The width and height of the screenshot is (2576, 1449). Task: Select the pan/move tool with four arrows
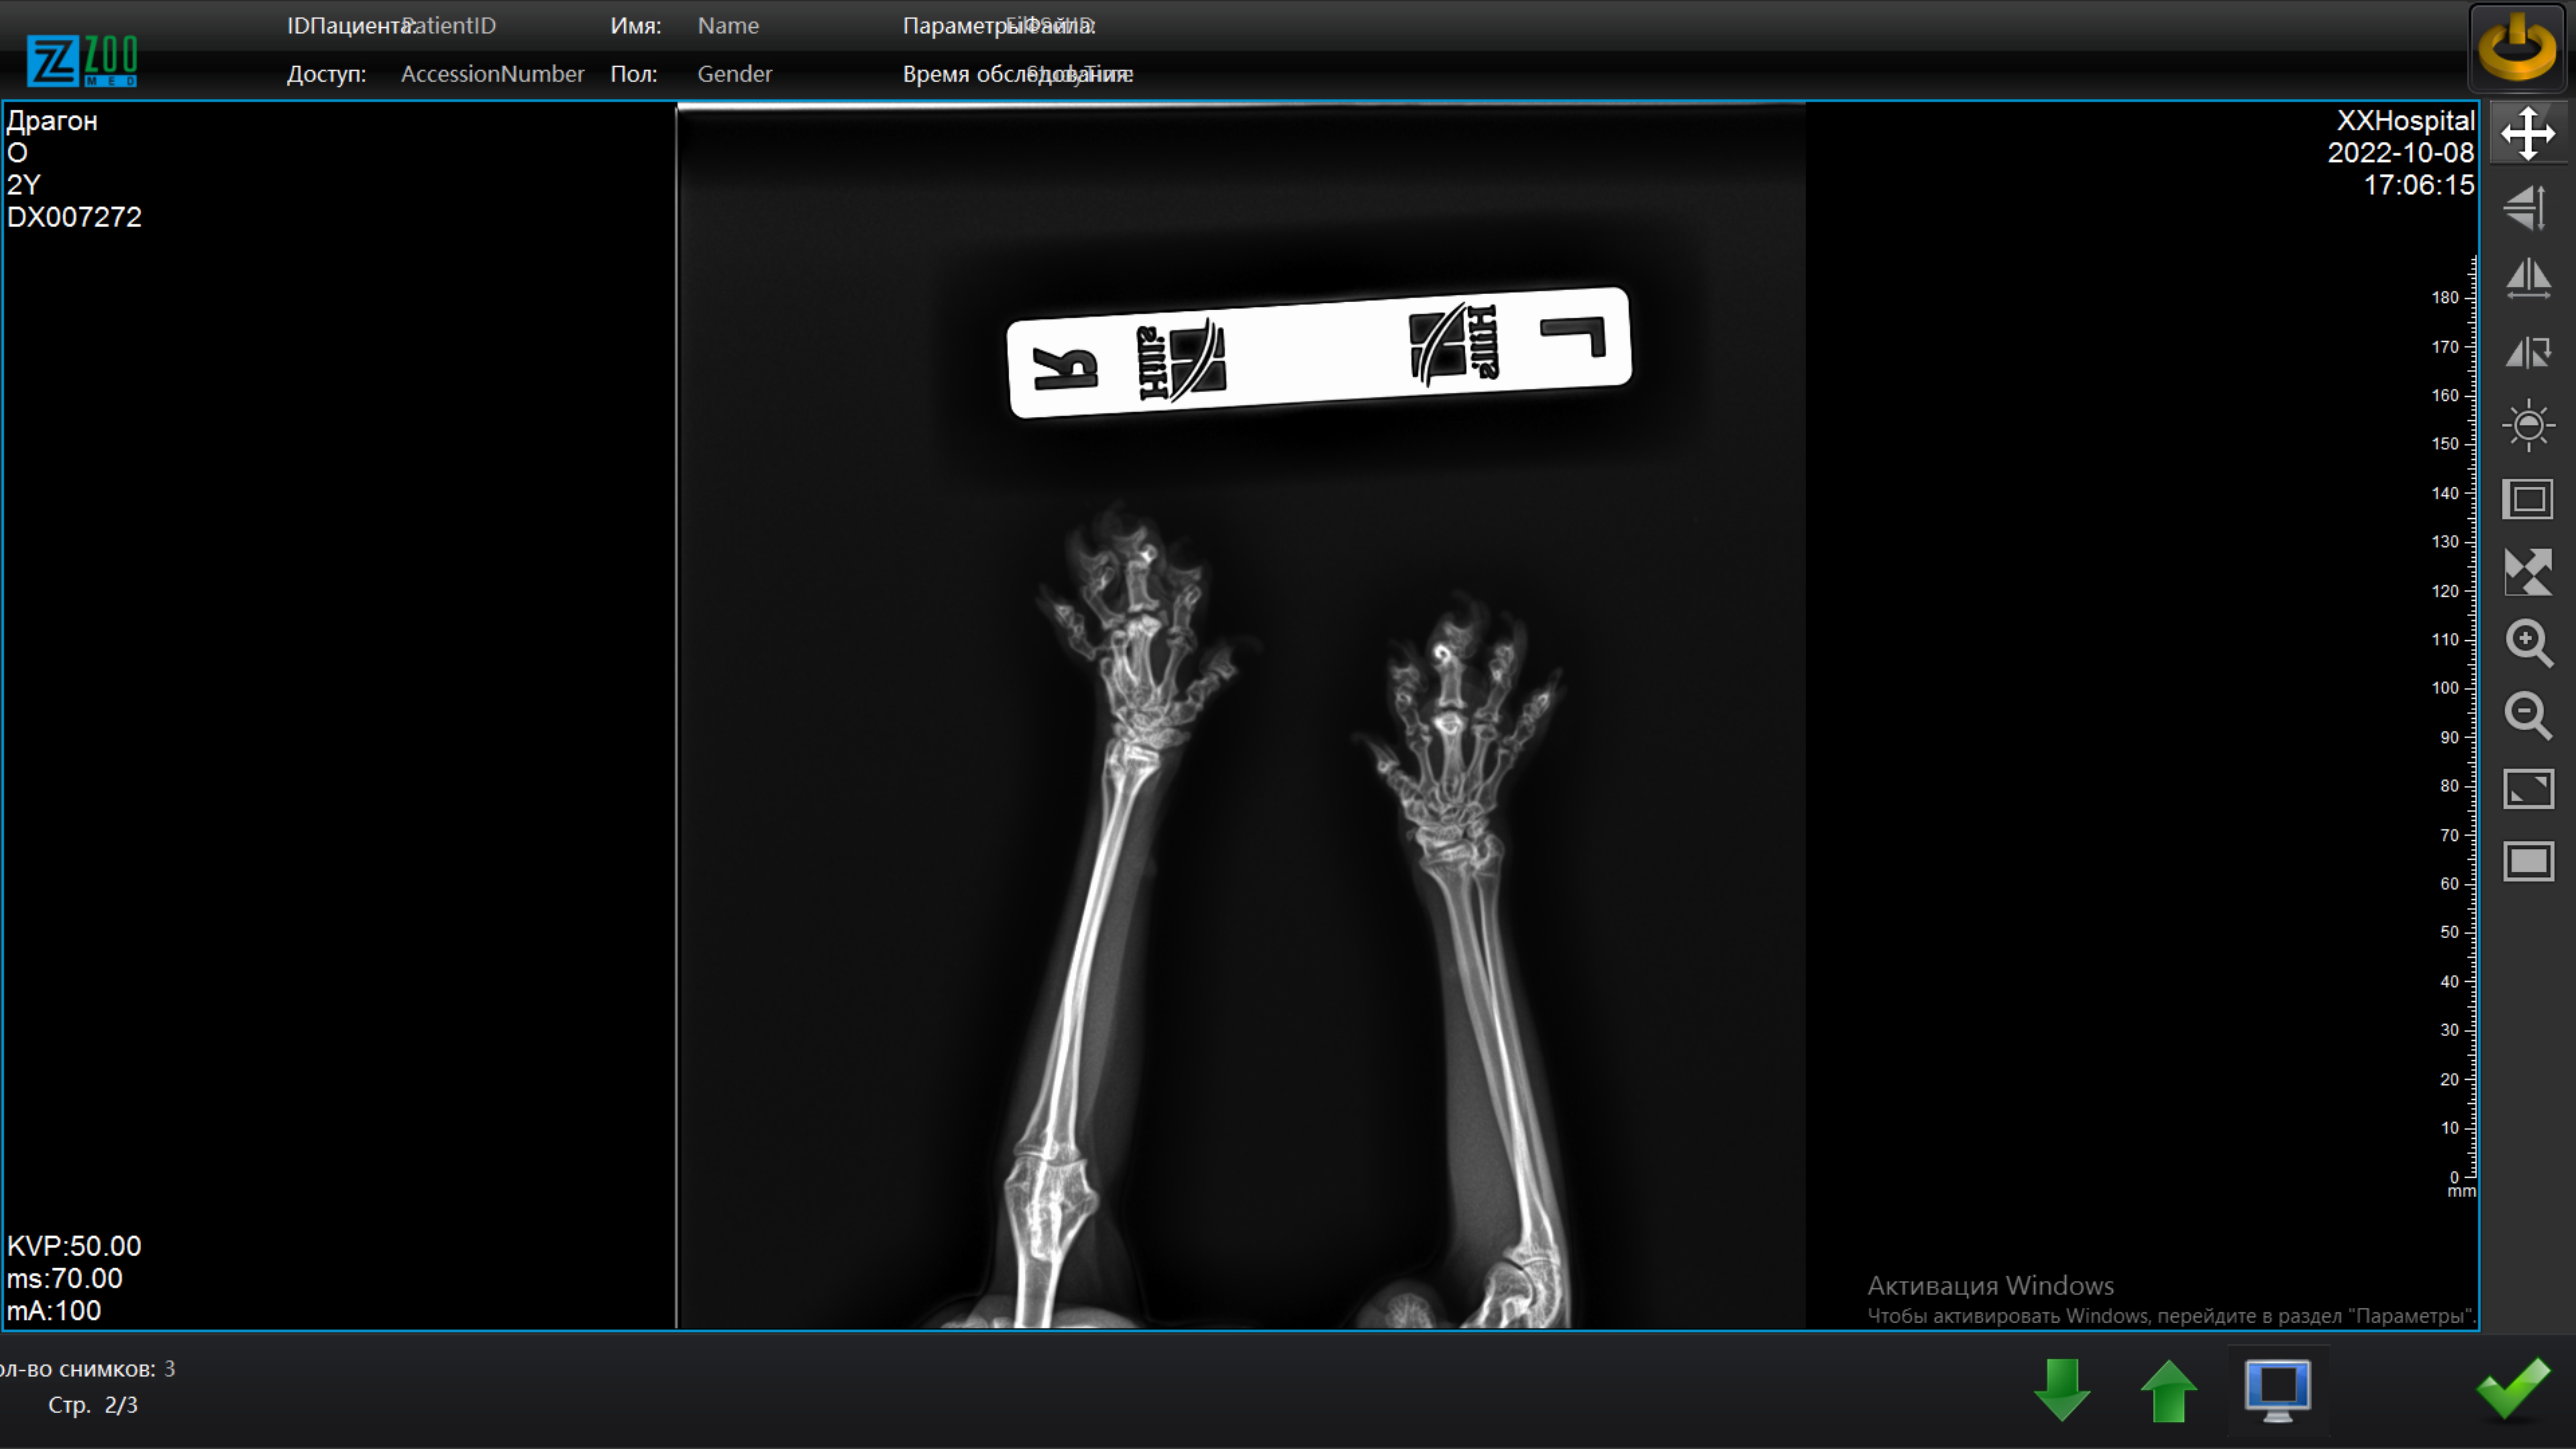[2528, 133]
